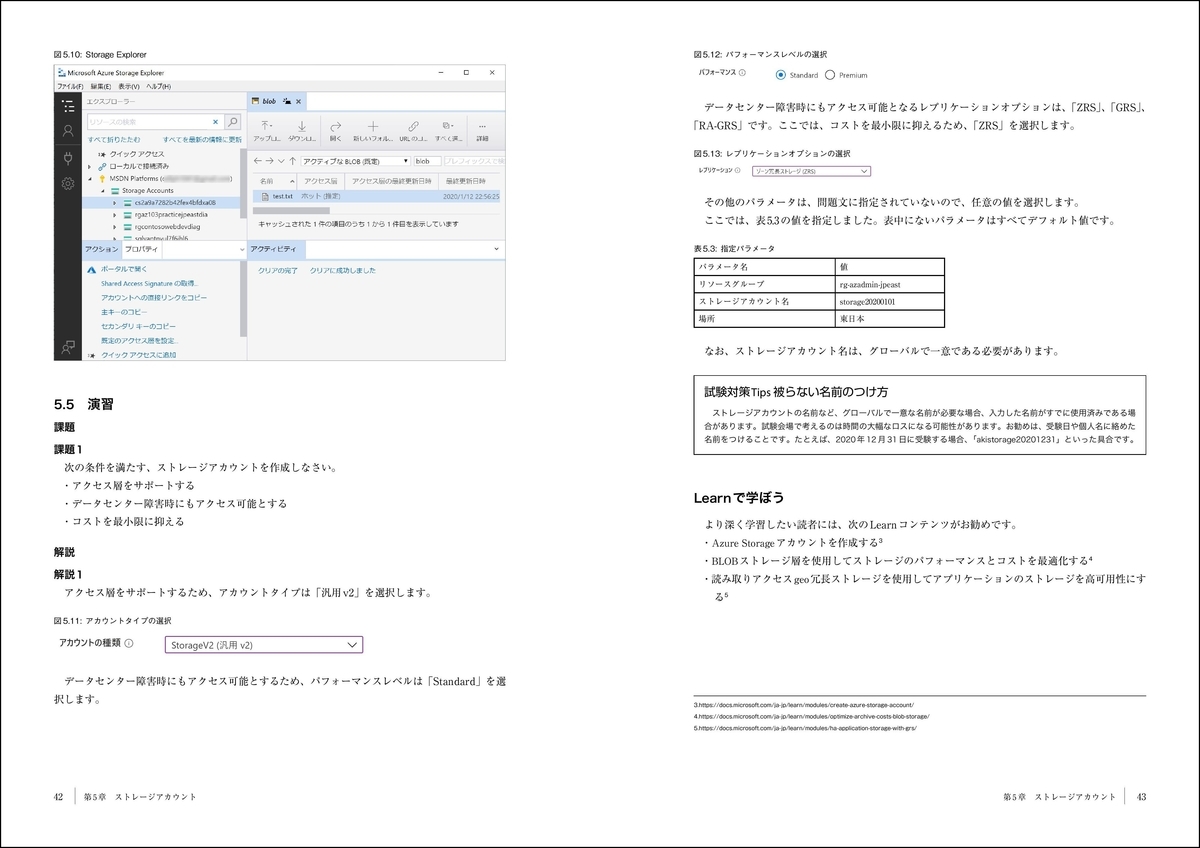
Task: Click クイック アクセスに追加 action
Action: pos(138,355)
